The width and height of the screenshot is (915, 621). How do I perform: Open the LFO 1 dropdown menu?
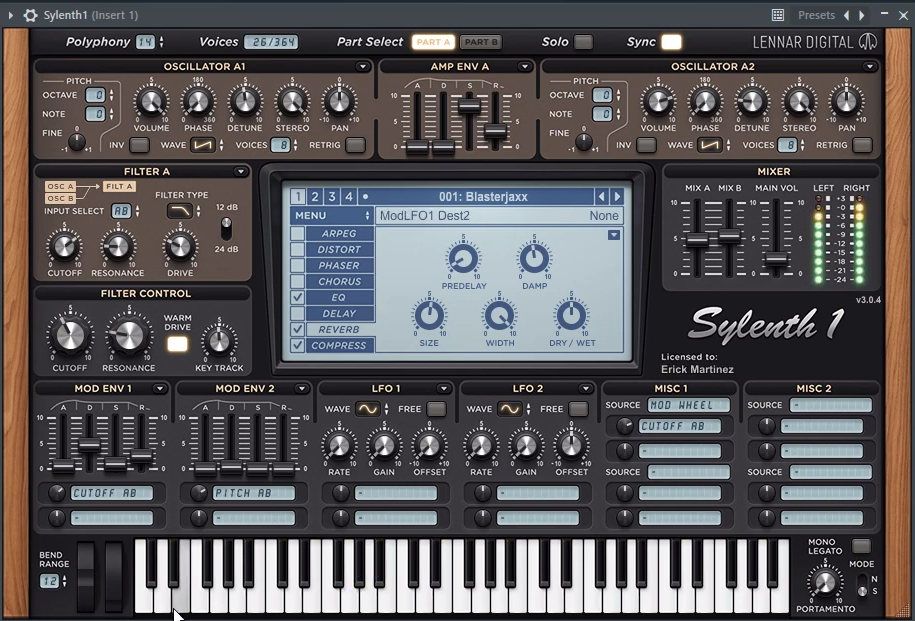coord(443,389)
